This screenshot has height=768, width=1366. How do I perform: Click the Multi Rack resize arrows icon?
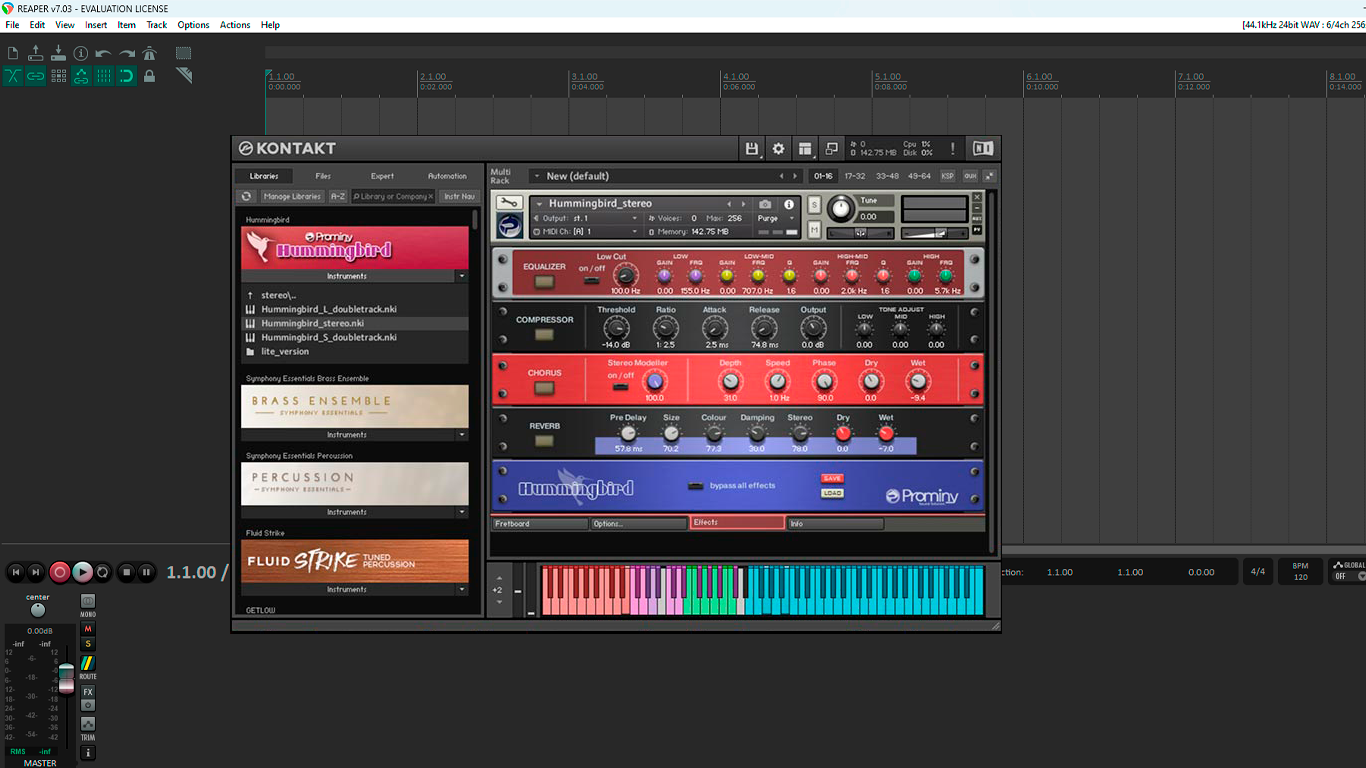(x=990, y=176)
